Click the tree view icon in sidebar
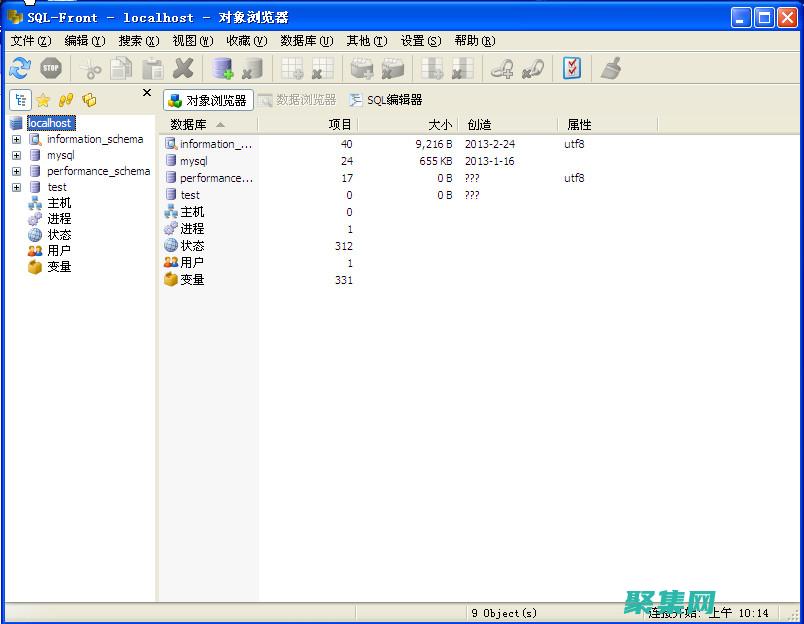804x624 pixels. (20, 100)
